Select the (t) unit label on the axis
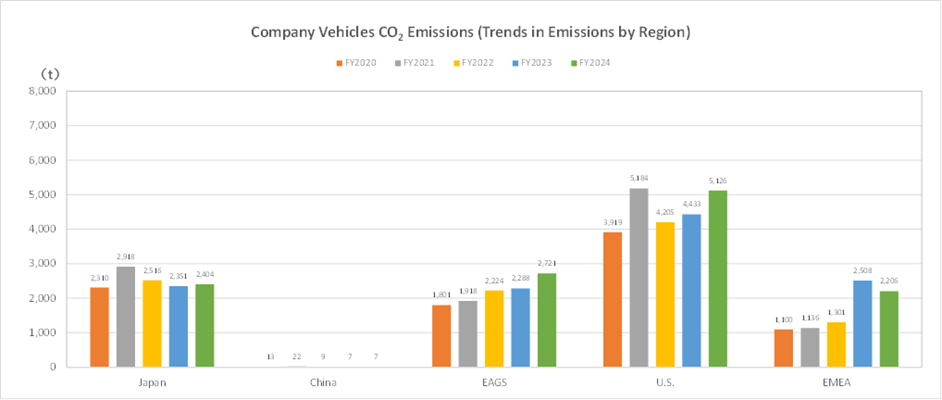The height and width of the screenshot is (400, 942). click(x=50, y=74)
